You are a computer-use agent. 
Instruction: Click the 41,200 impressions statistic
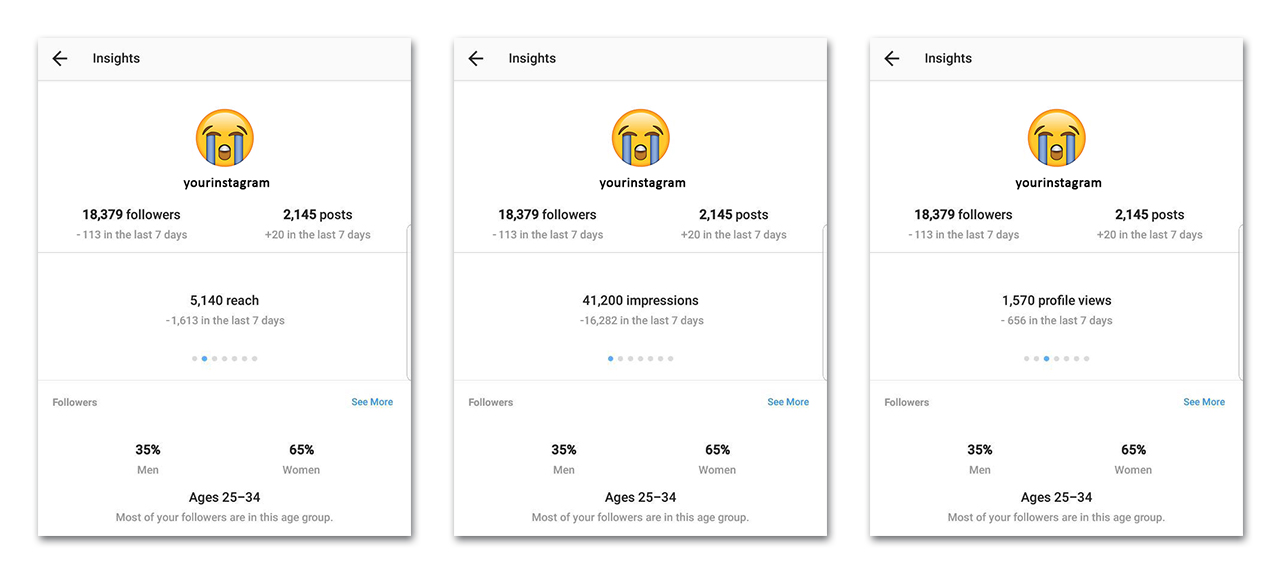[641, 300]
